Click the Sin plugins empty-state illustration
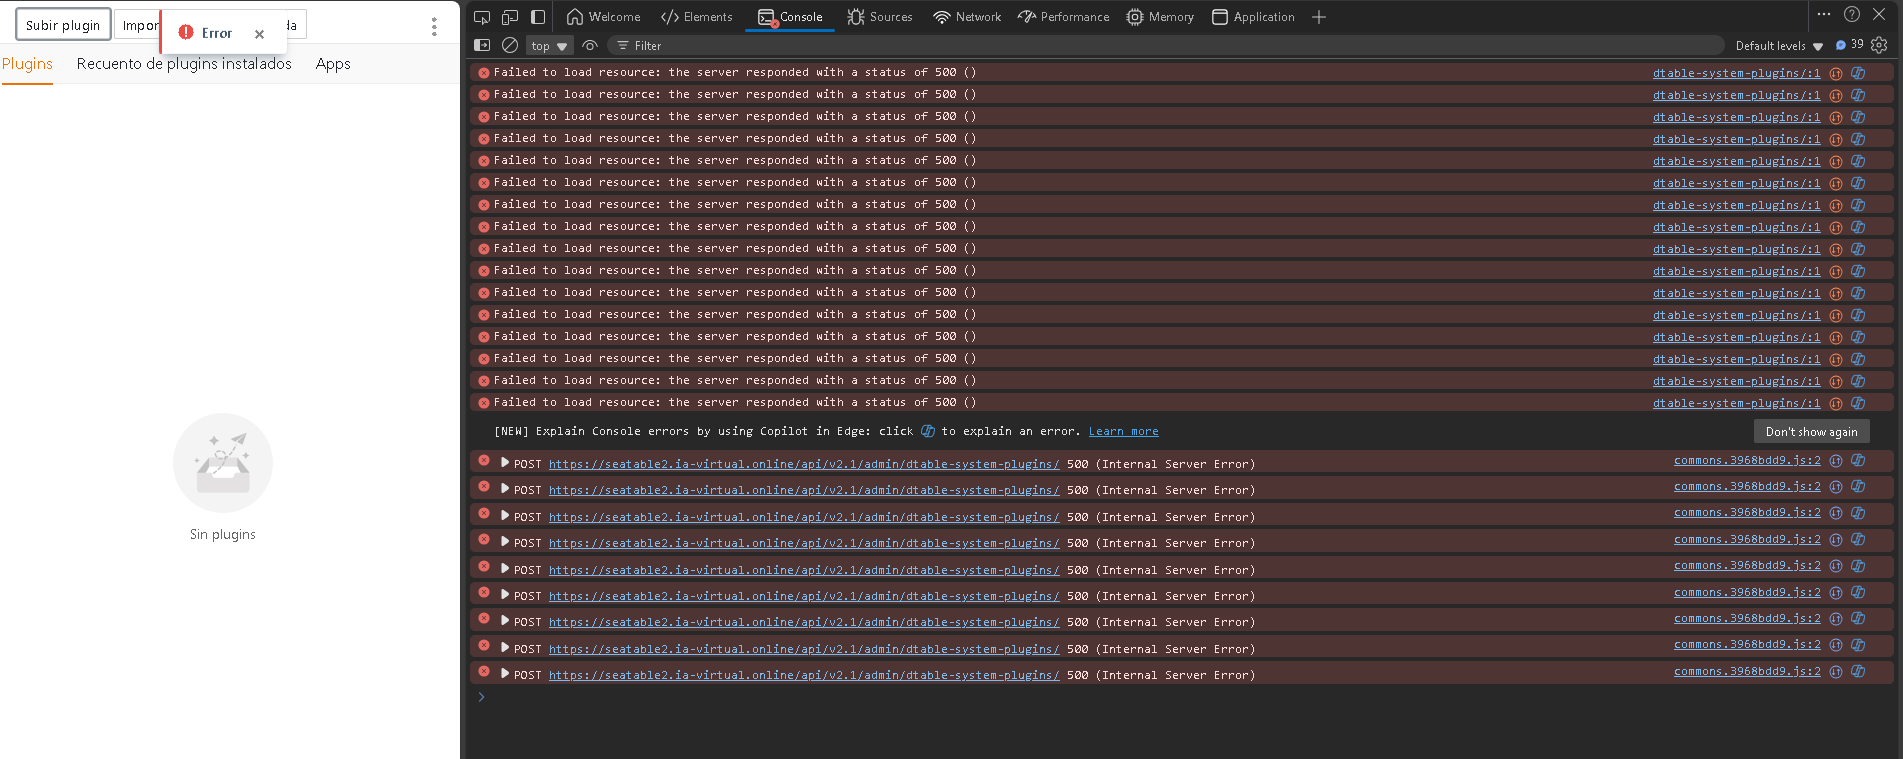This screenshot has width=1903, height=759. 223,463
